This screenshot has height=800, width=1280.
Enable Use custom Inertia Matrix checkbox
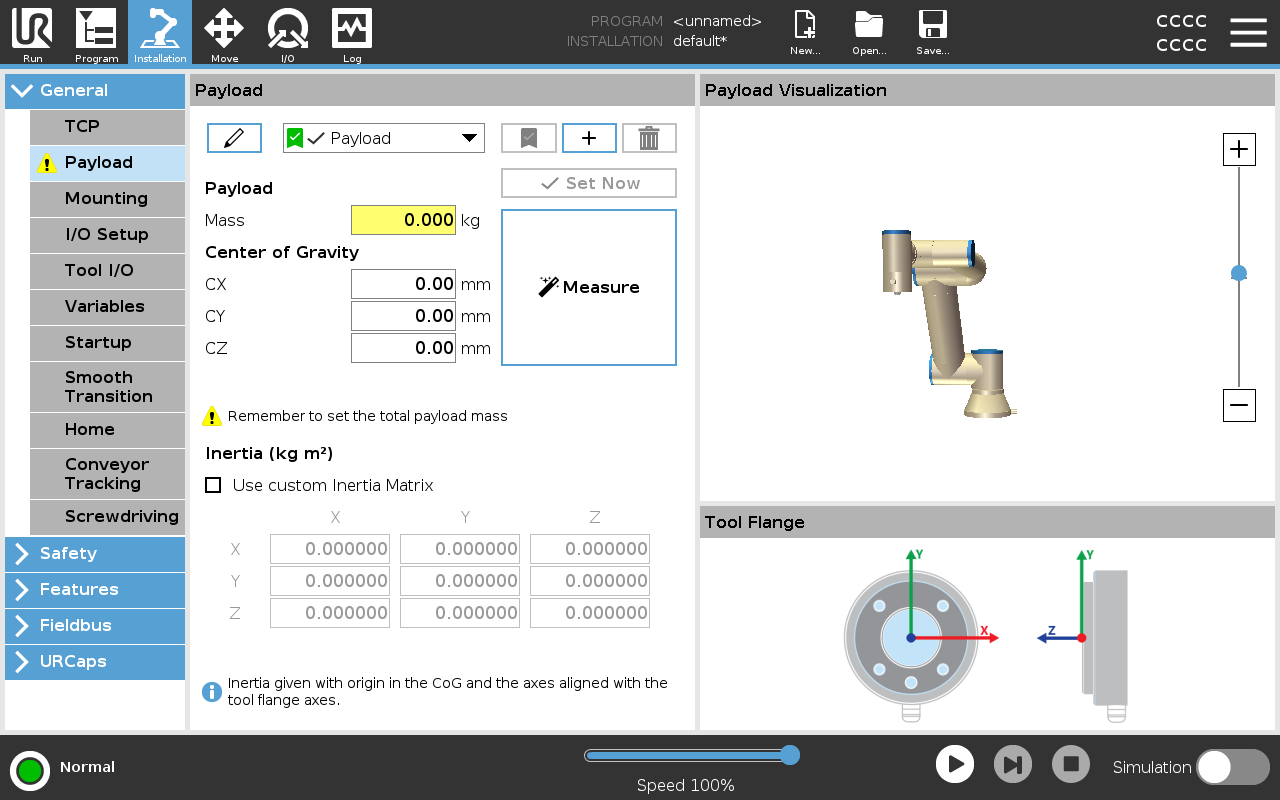(x=213, y=485)
